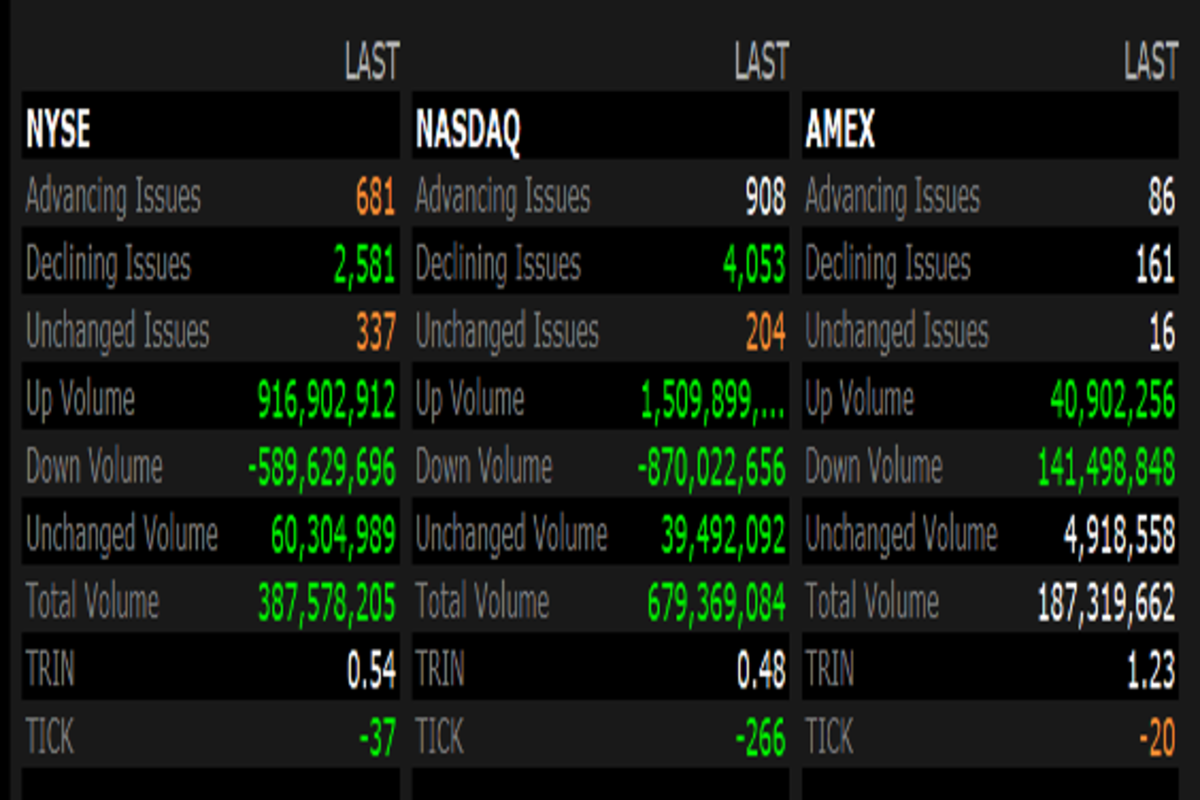This screenshot has height=800, width=1200.
Task: Click AMEX Declining Issues value 161
Action: tap(1155, 265)
